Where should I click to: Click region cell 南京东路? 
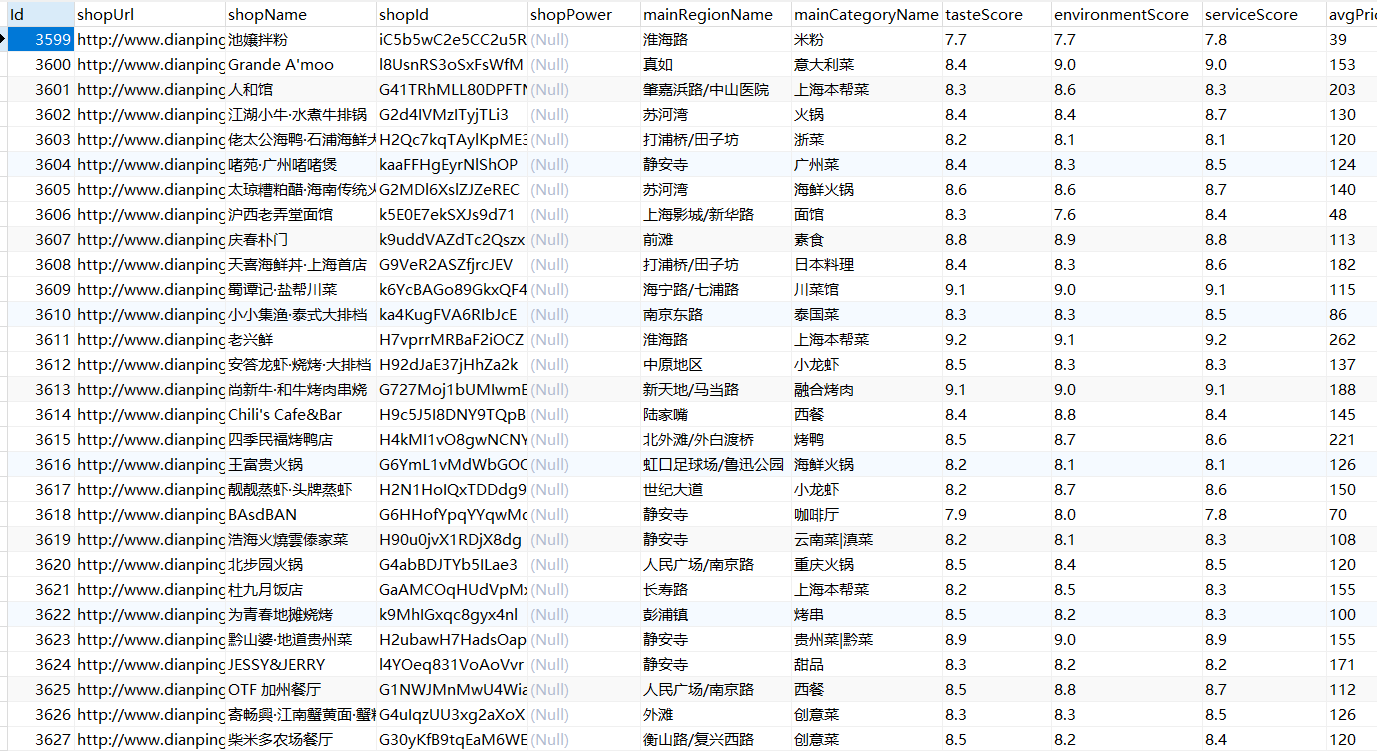pos(716,315)
